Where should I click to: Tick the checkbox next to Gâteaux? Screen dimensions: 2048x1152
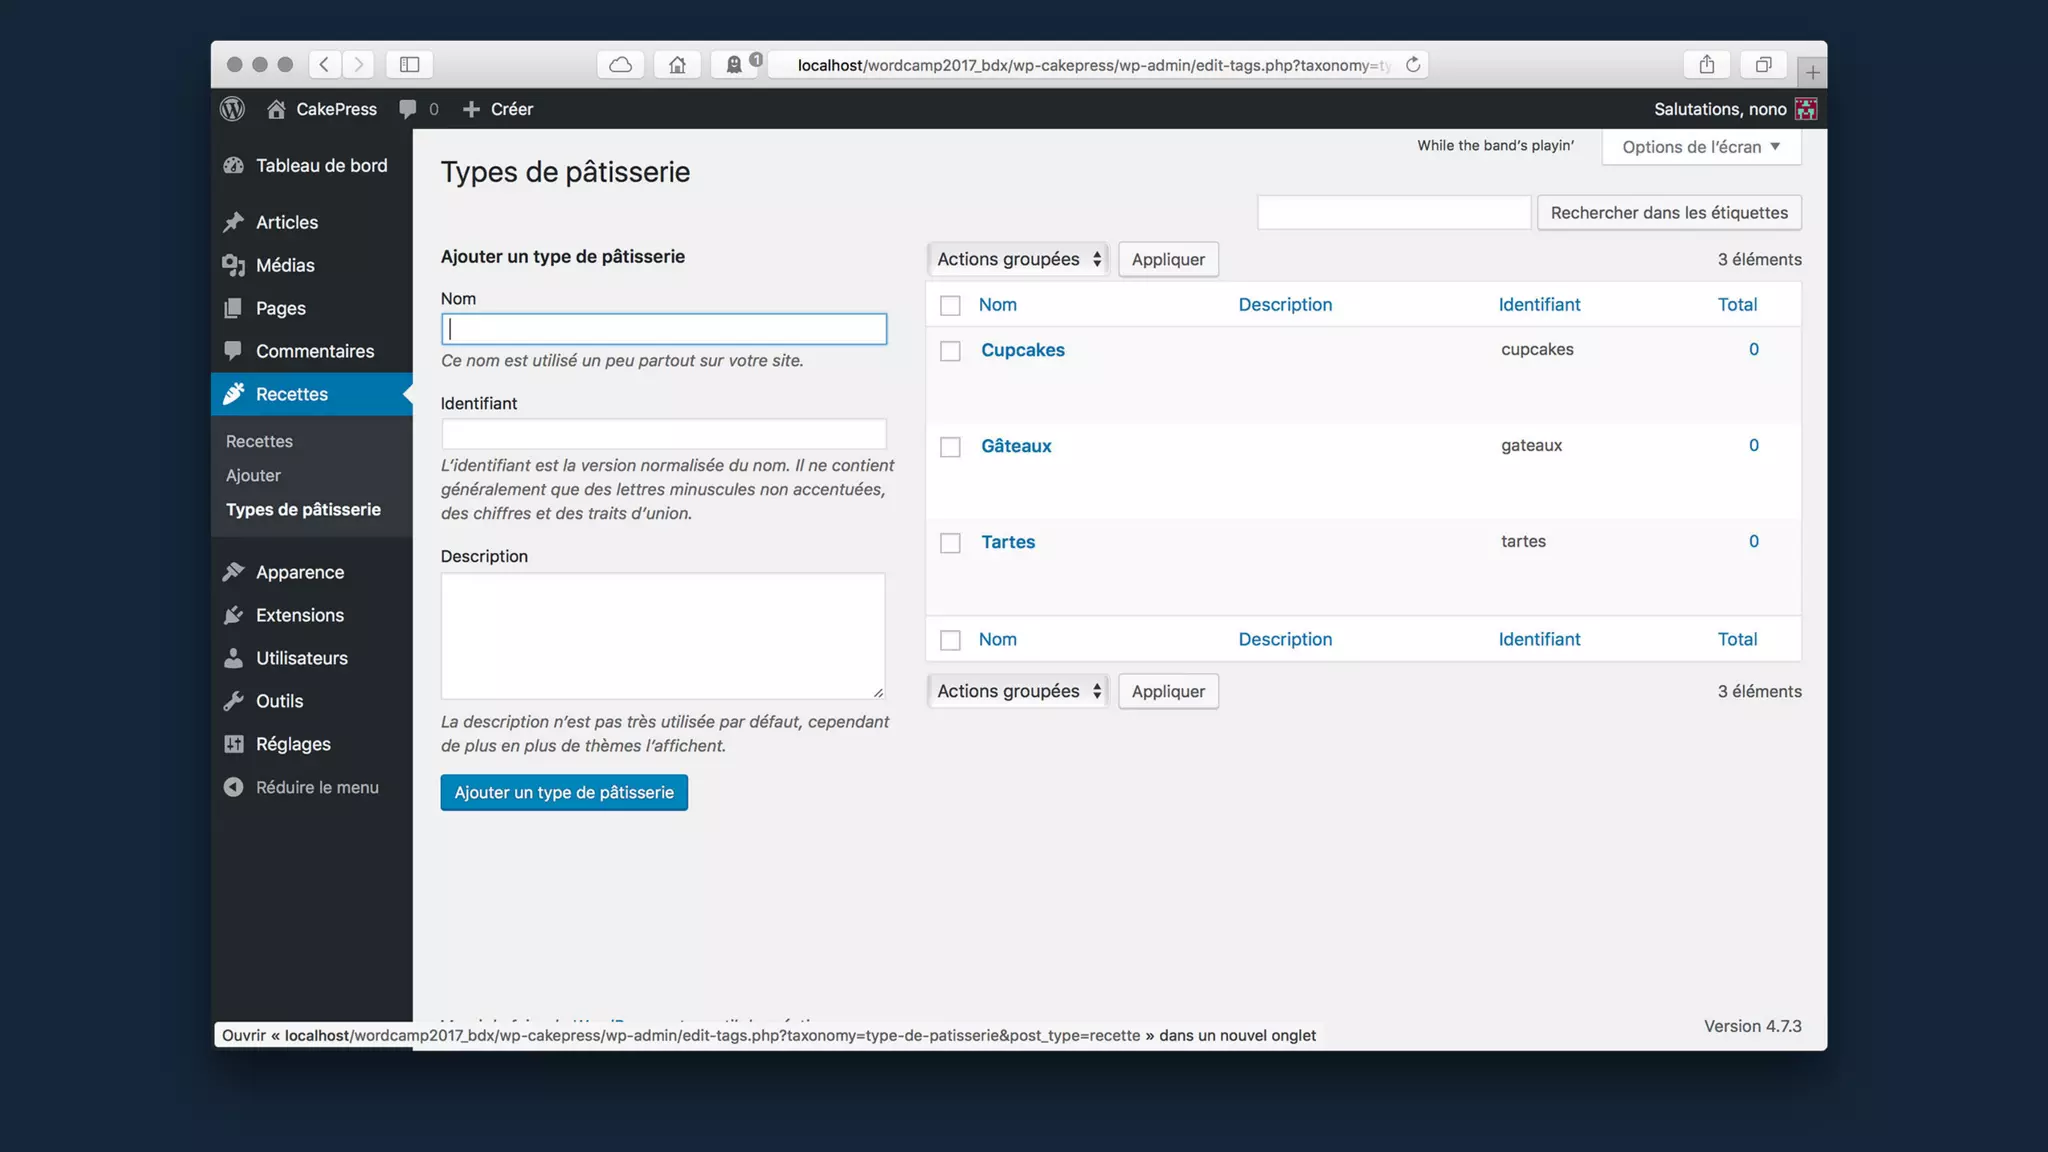(x=950, y=447)
